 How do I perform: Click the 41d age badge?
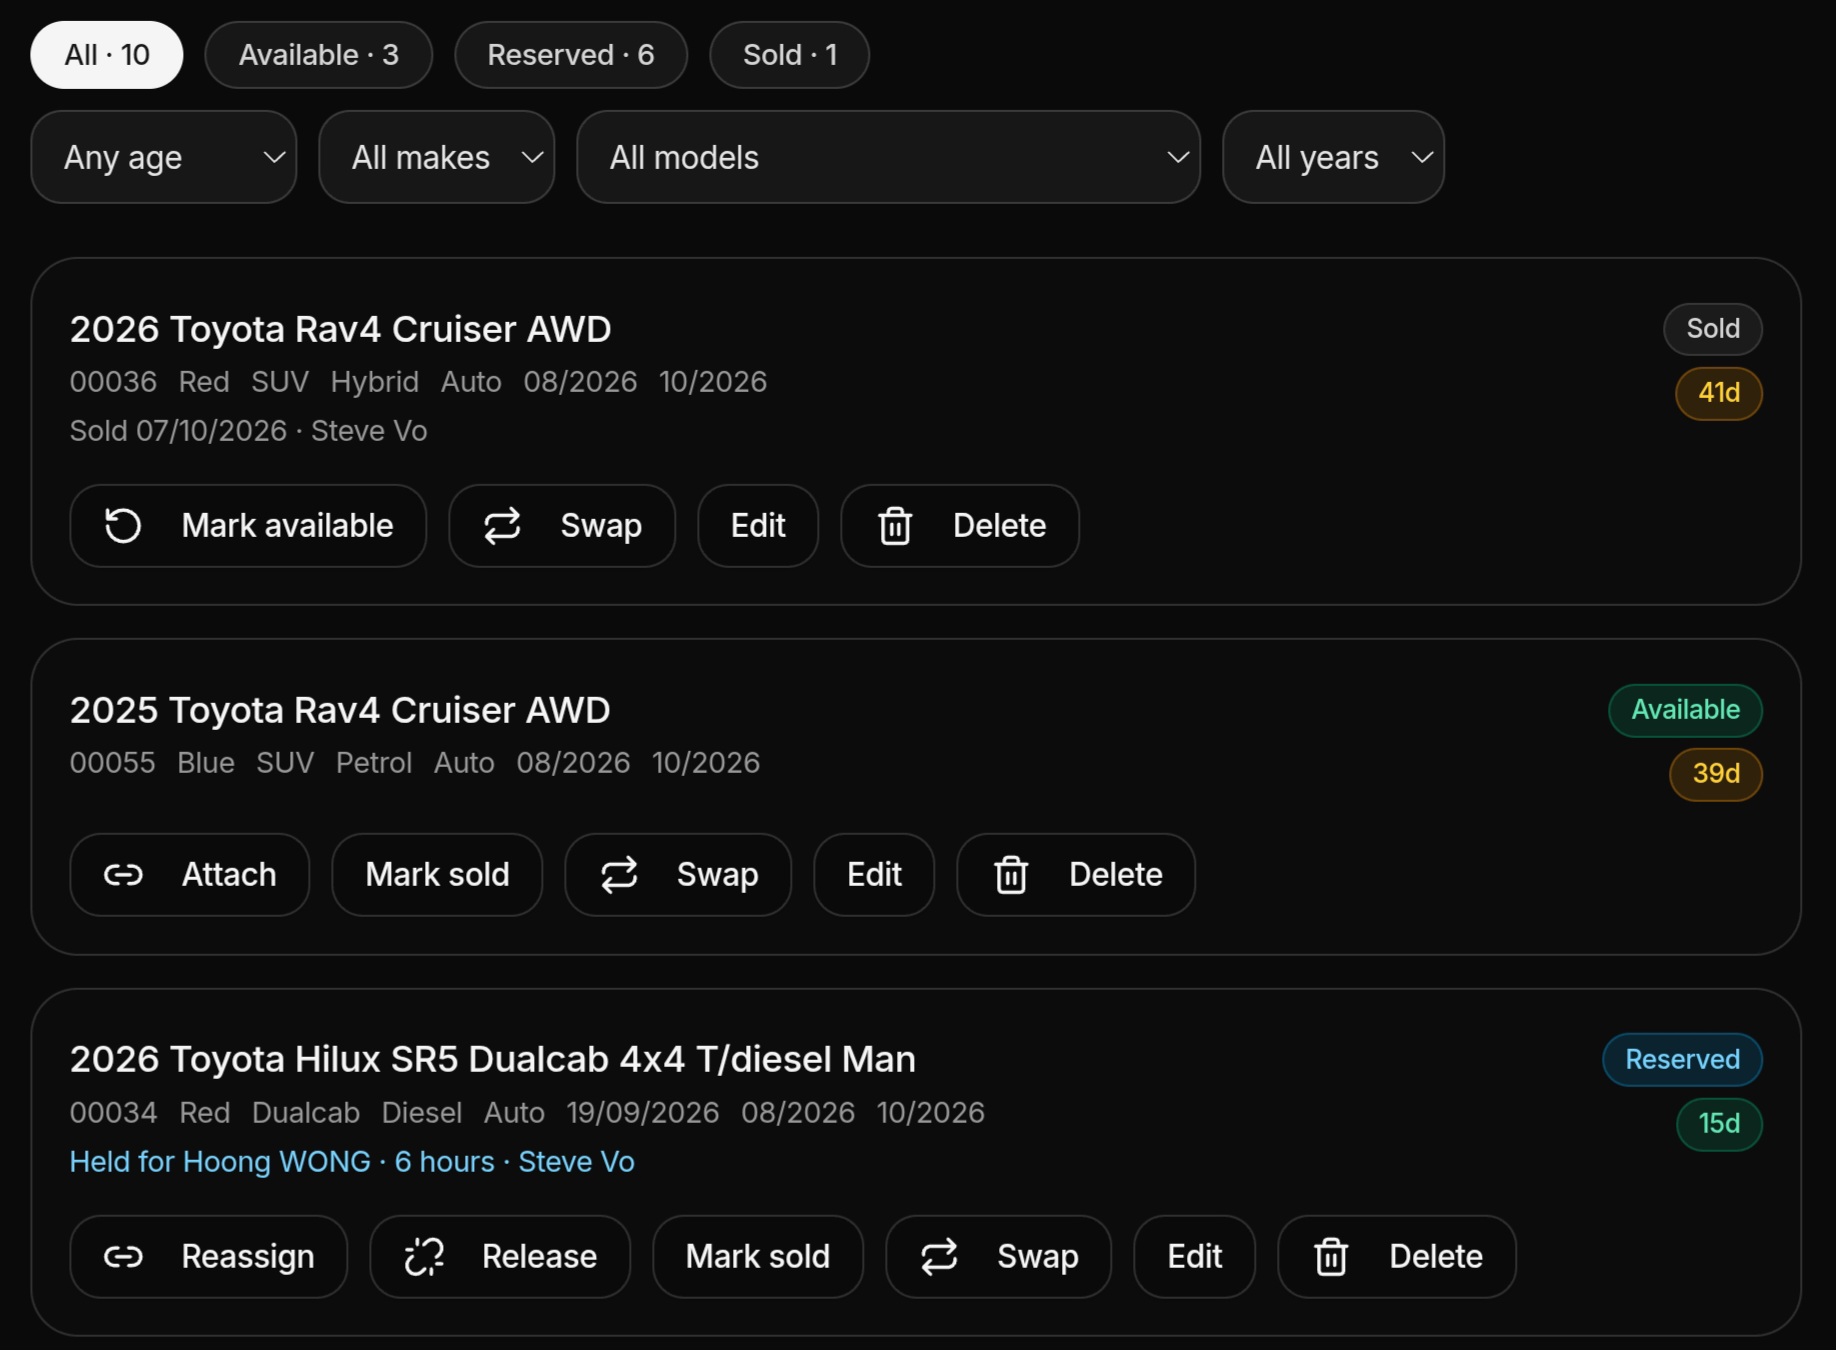pos(1719,394)
